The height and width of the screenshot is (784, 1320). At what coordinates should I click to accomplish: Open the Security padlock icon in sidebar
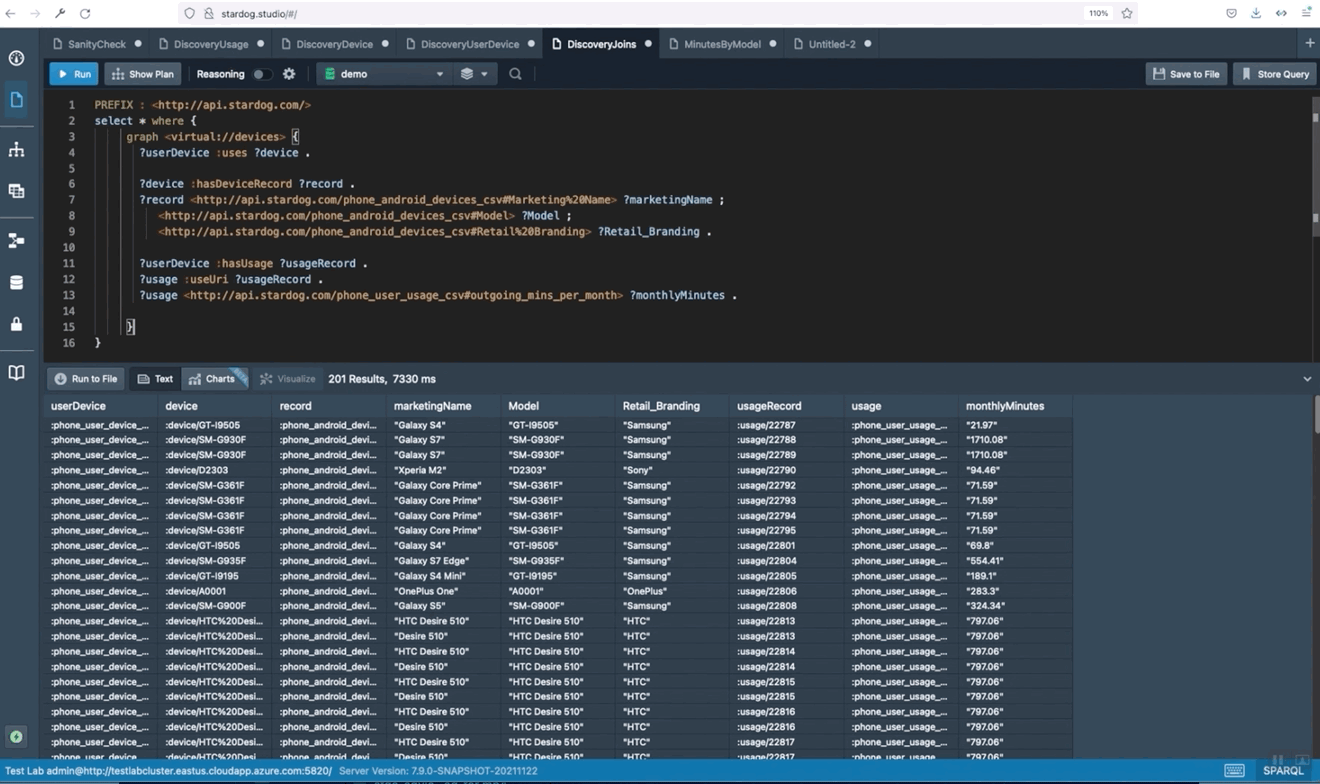[16, 324]
